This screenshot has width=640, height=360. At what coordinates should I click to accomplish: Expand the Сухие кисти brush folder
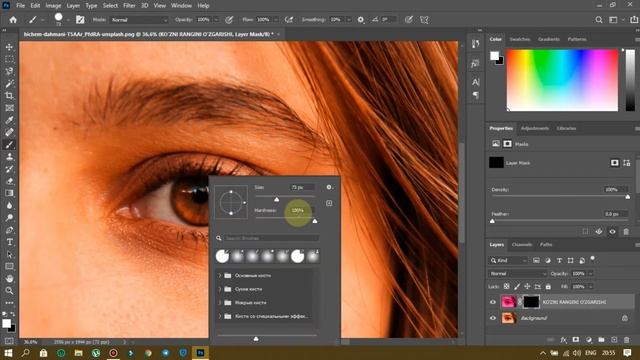click(x=220, y=289)
